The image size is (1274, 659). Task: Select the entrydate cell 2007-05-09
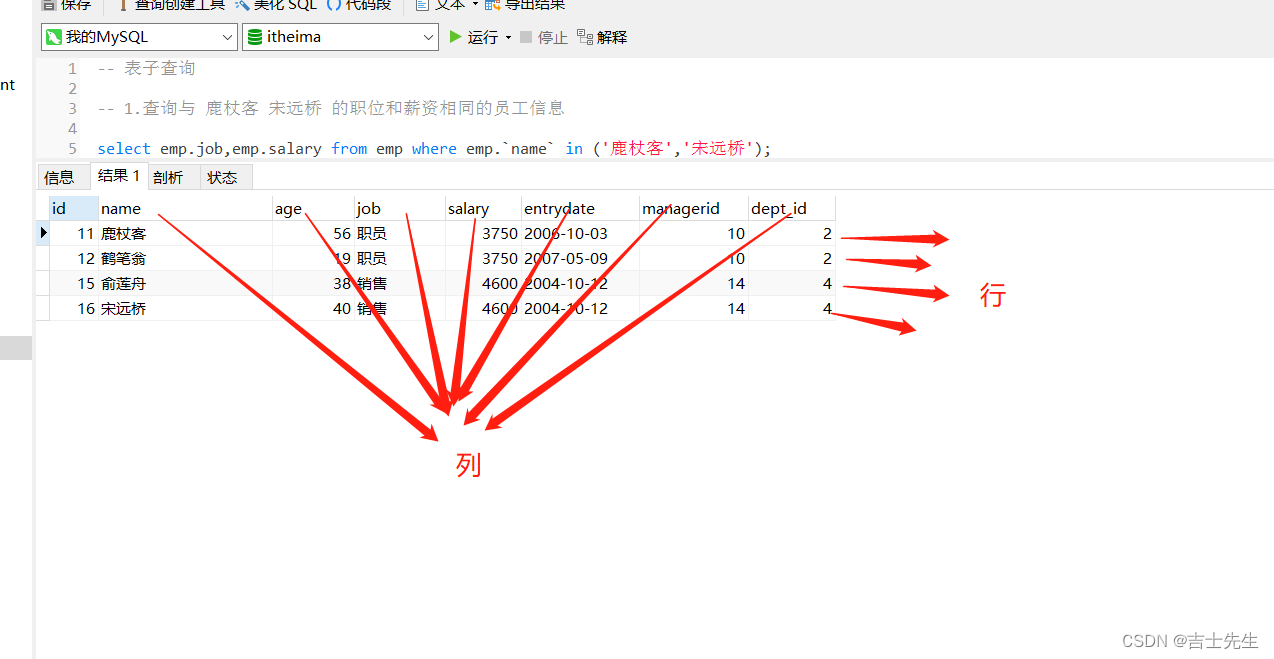tap(580, 258)
